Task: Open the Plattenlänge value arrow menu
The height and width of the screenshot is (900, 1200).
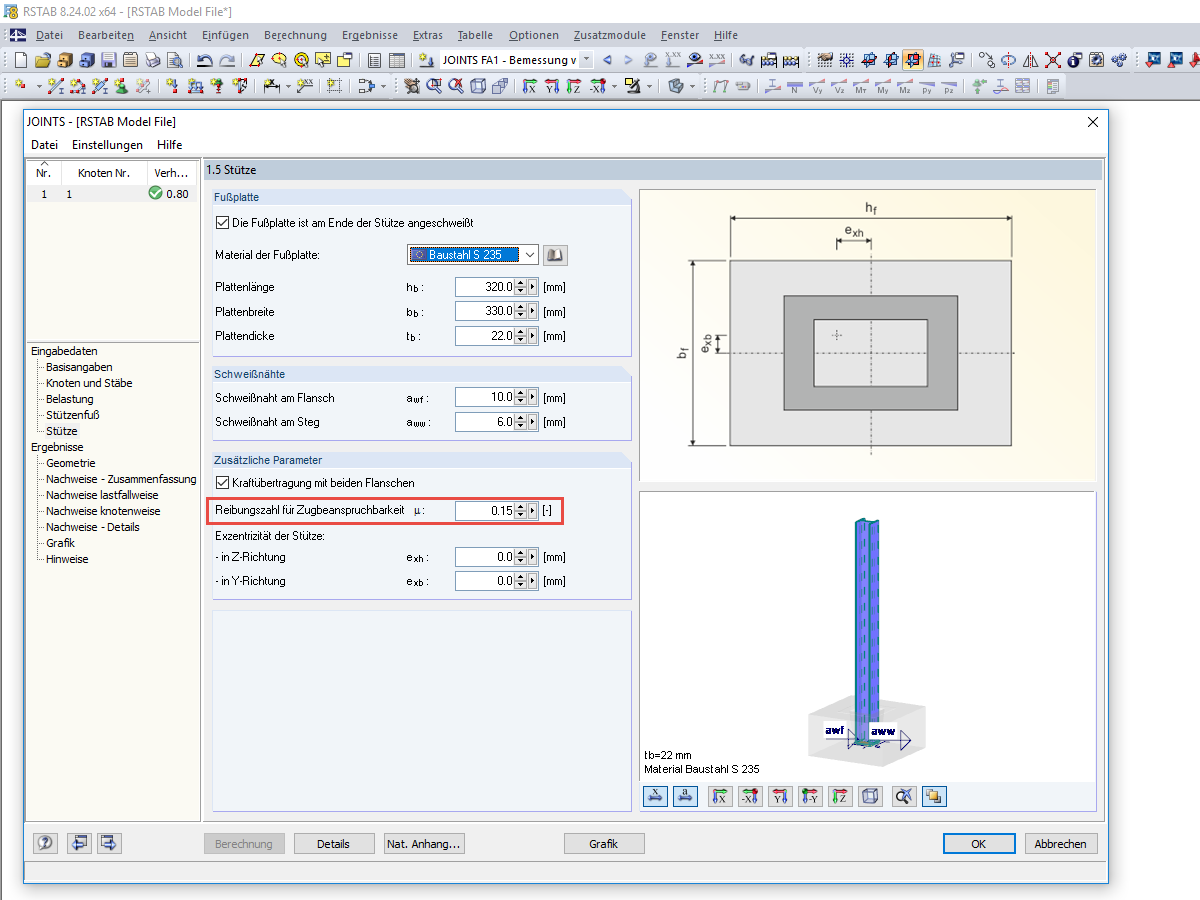Action: coord(533,287)
